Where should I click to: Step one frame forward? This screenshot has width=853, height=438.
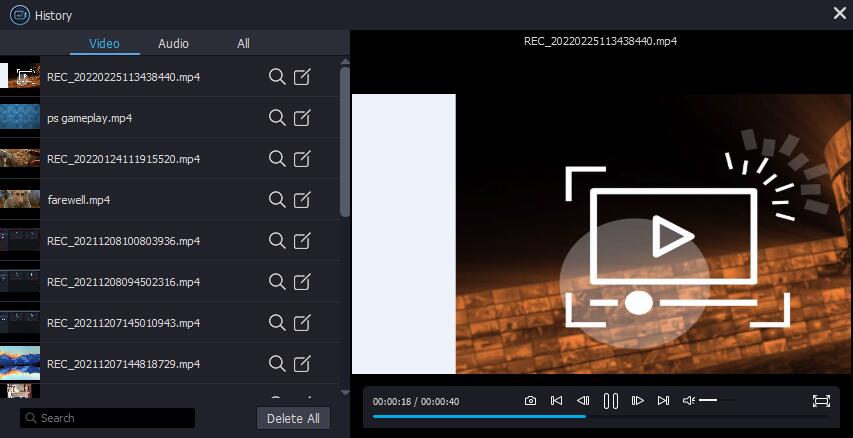click(638, 401)
